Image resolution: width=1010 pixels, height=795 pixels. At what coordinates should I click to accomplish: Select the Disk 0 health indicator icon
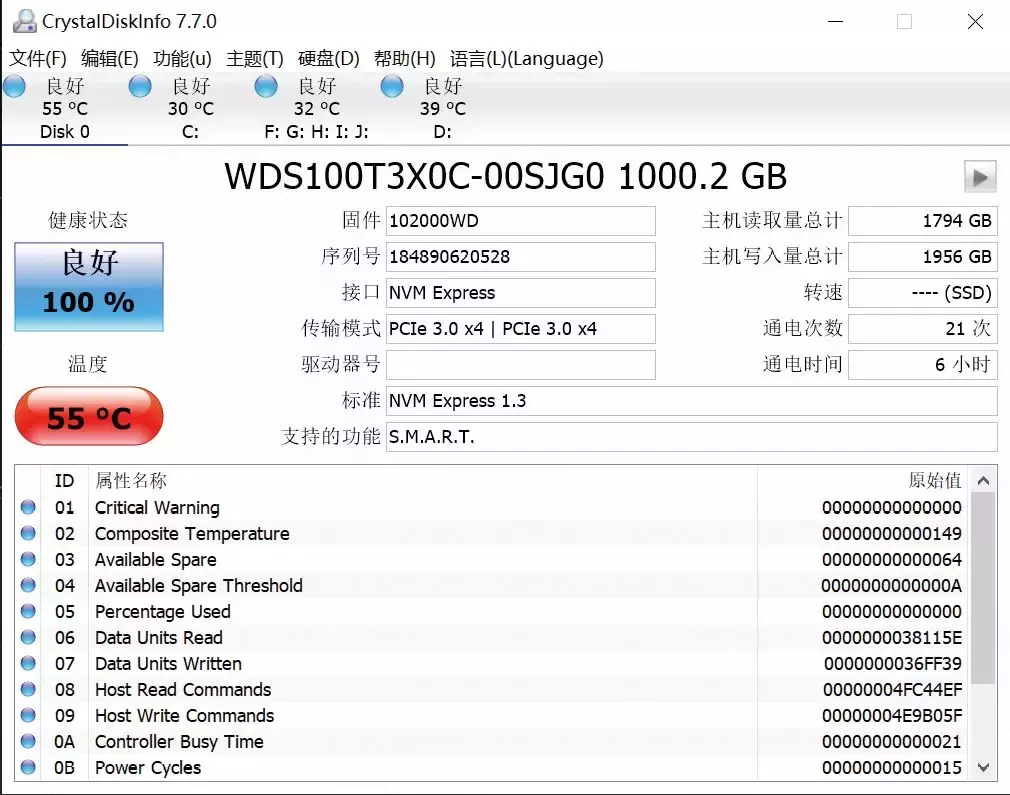14,87
